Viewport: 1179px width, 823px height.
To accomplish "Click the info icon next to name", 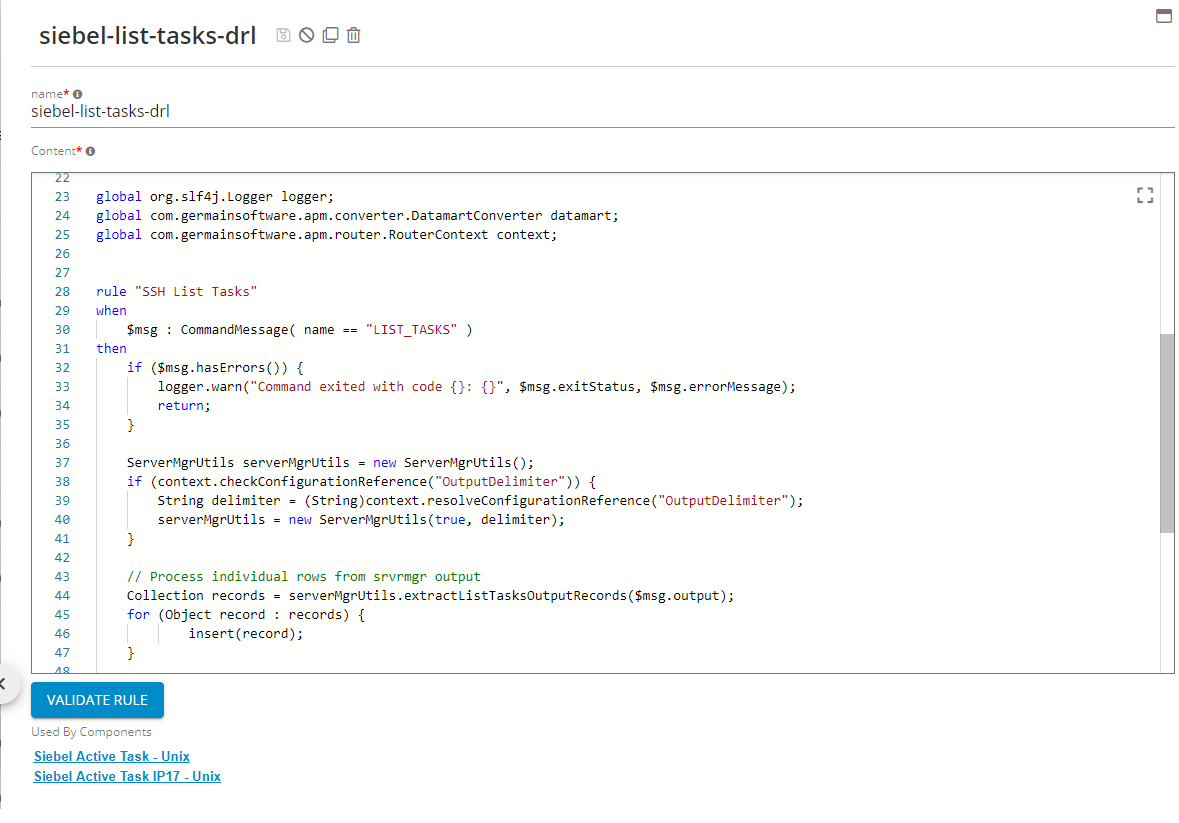I will click(x=77, y=94).
